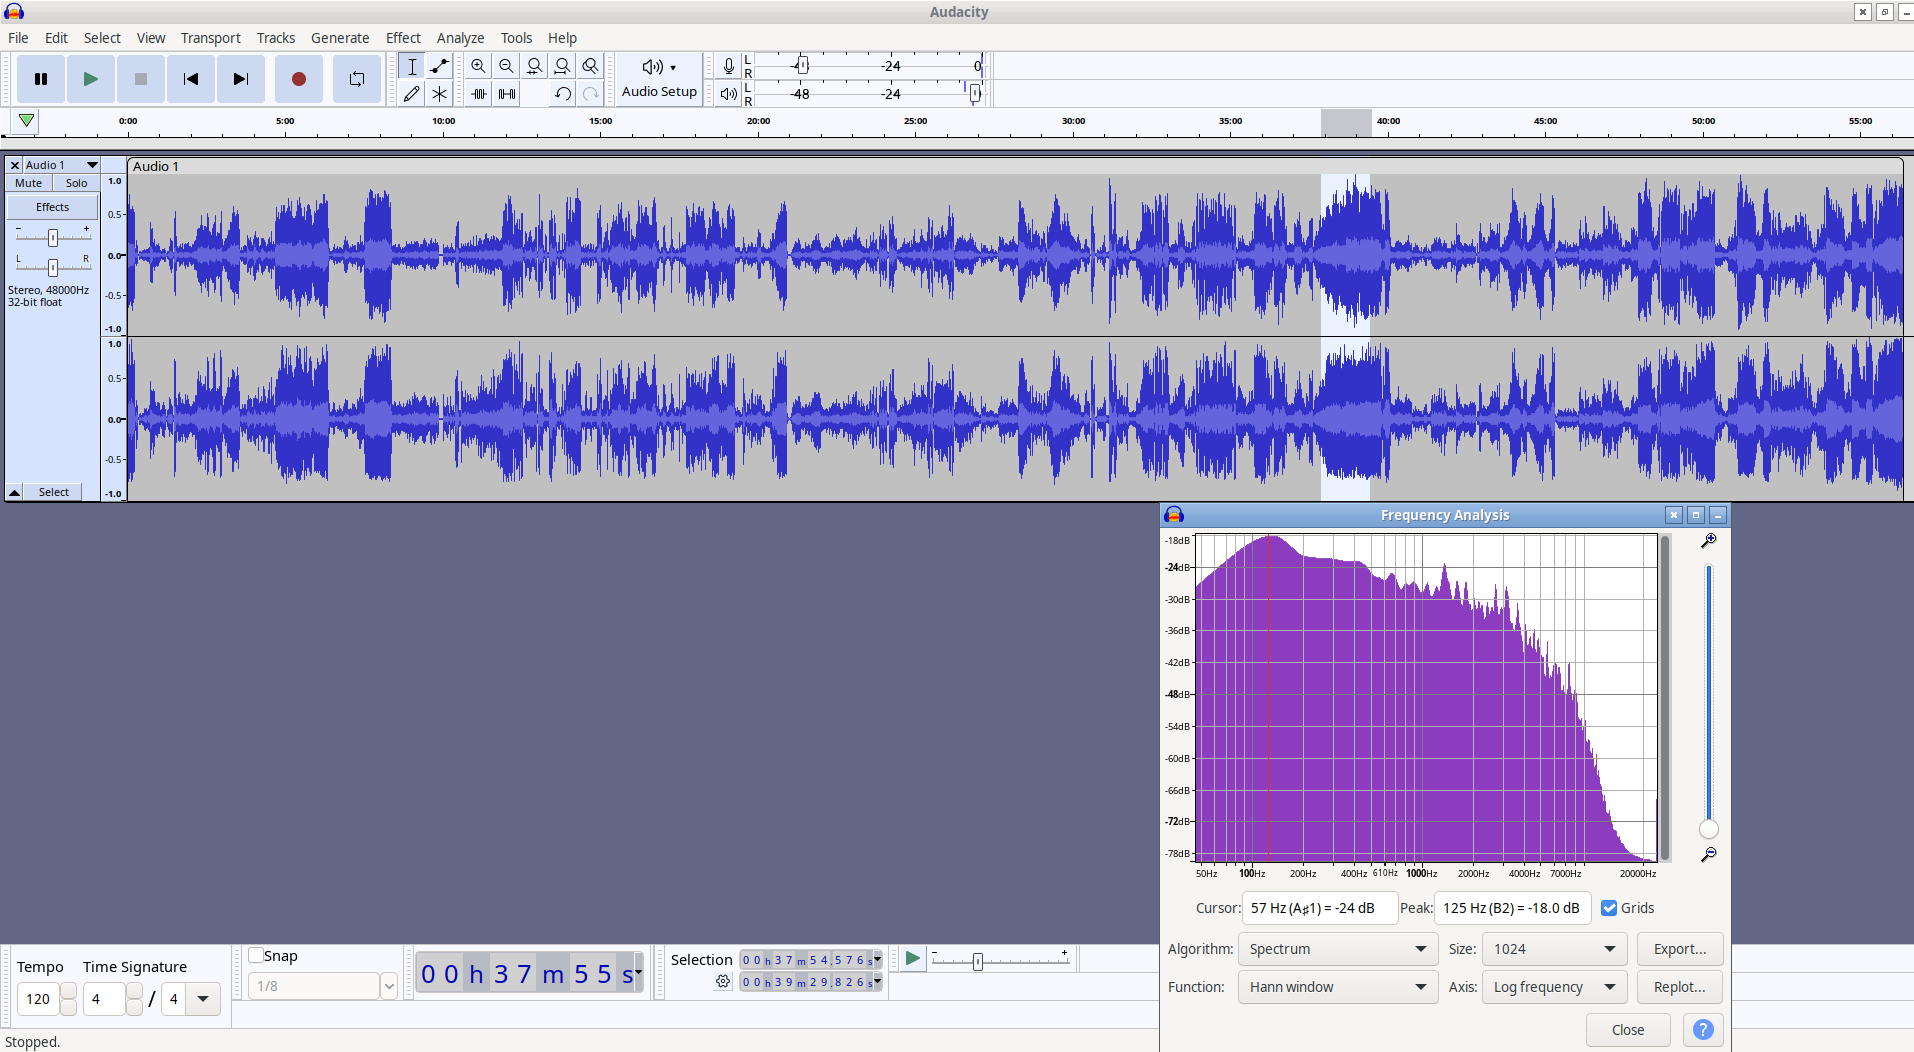Click the Export... button
1914x1052 pixels.
pos(1680,949)
